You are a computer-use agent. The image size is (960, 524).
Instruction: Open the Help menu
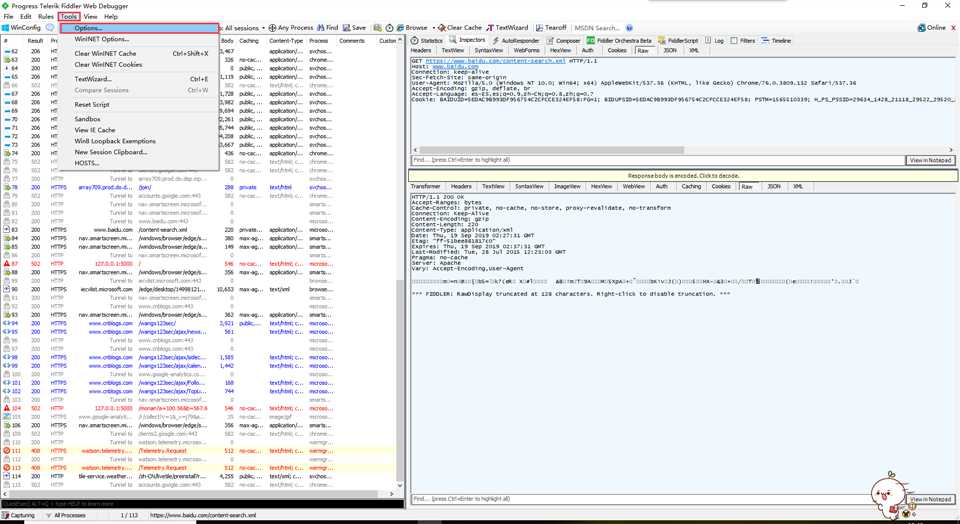click(x=111, y=17)
